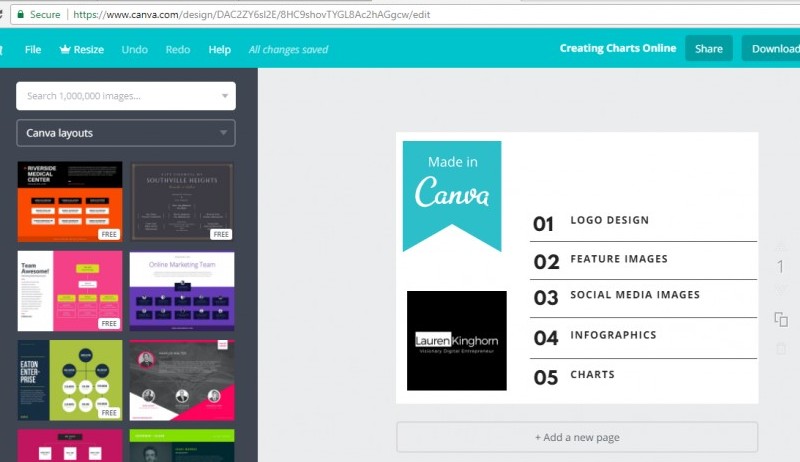Click the number 03 in design
800x462 pixels.
tap(546, 298)
